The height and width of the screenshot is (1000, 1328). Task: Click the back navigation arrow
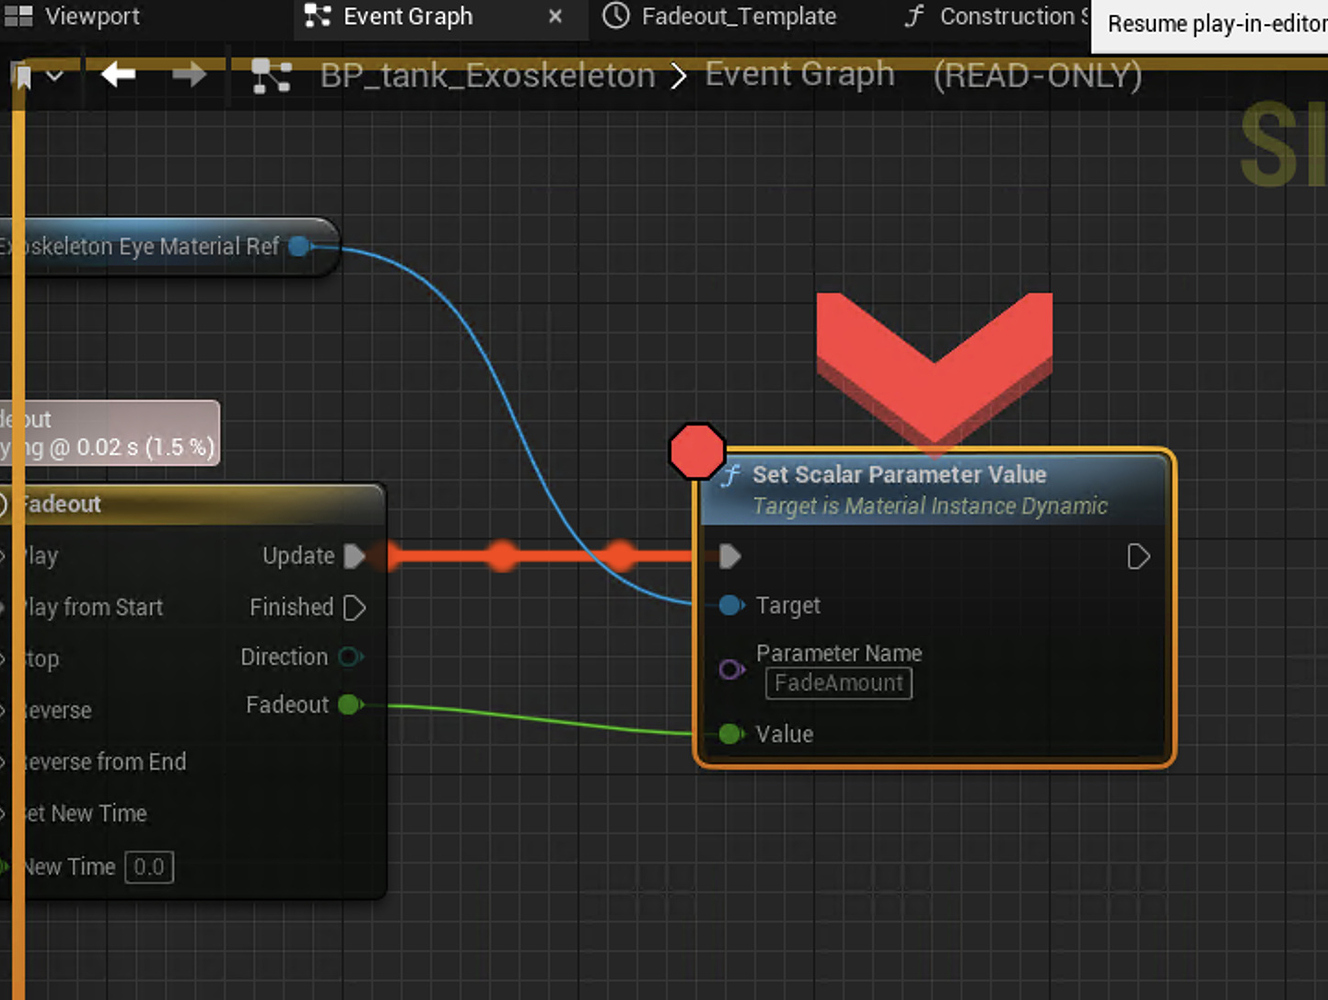coord(117,75)
